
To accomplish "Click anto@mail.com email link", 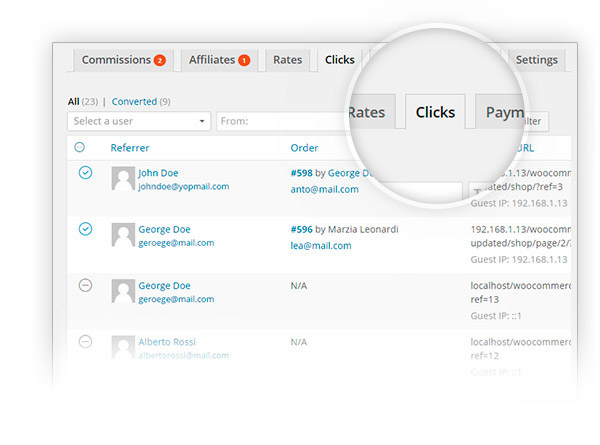I will point(324,189).
